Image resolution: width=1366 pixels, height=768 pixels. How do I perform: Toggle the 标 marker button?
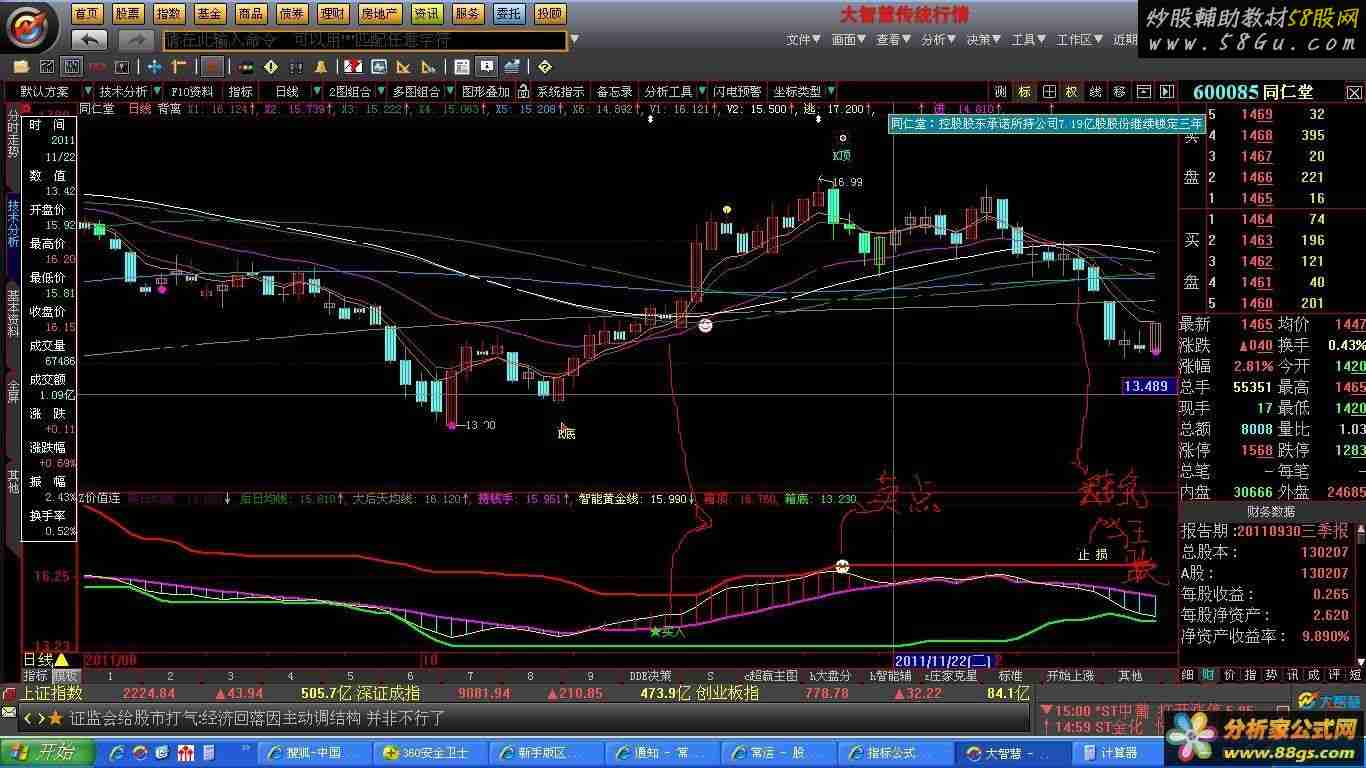[1024, 91]
